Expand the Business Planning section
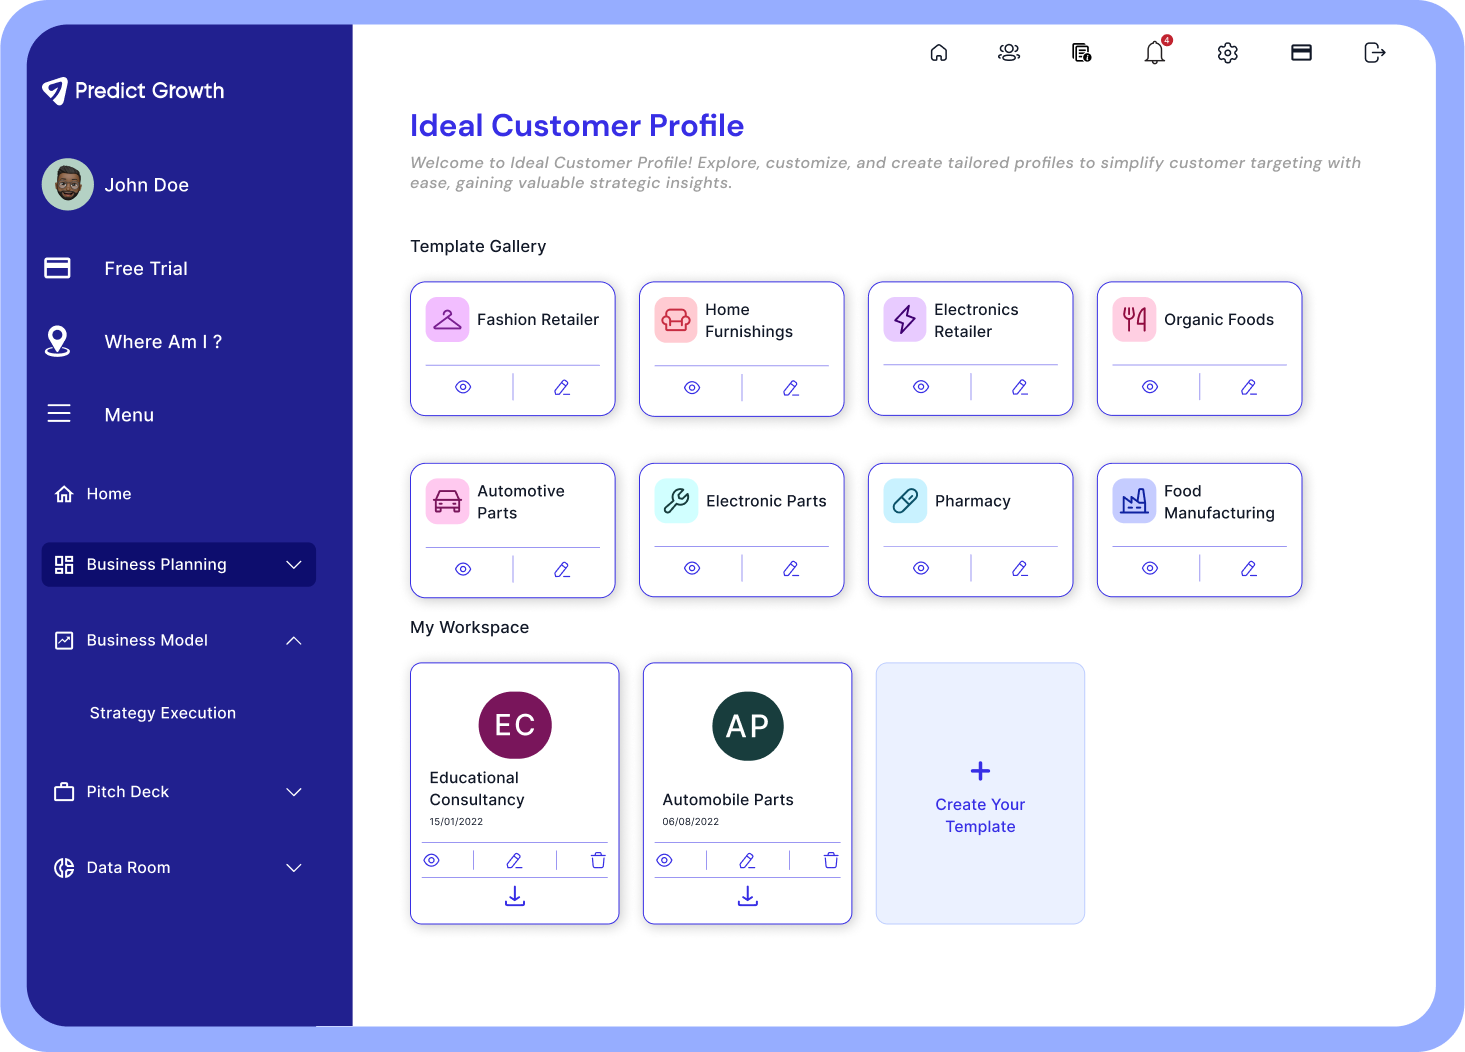 point(294,565)
